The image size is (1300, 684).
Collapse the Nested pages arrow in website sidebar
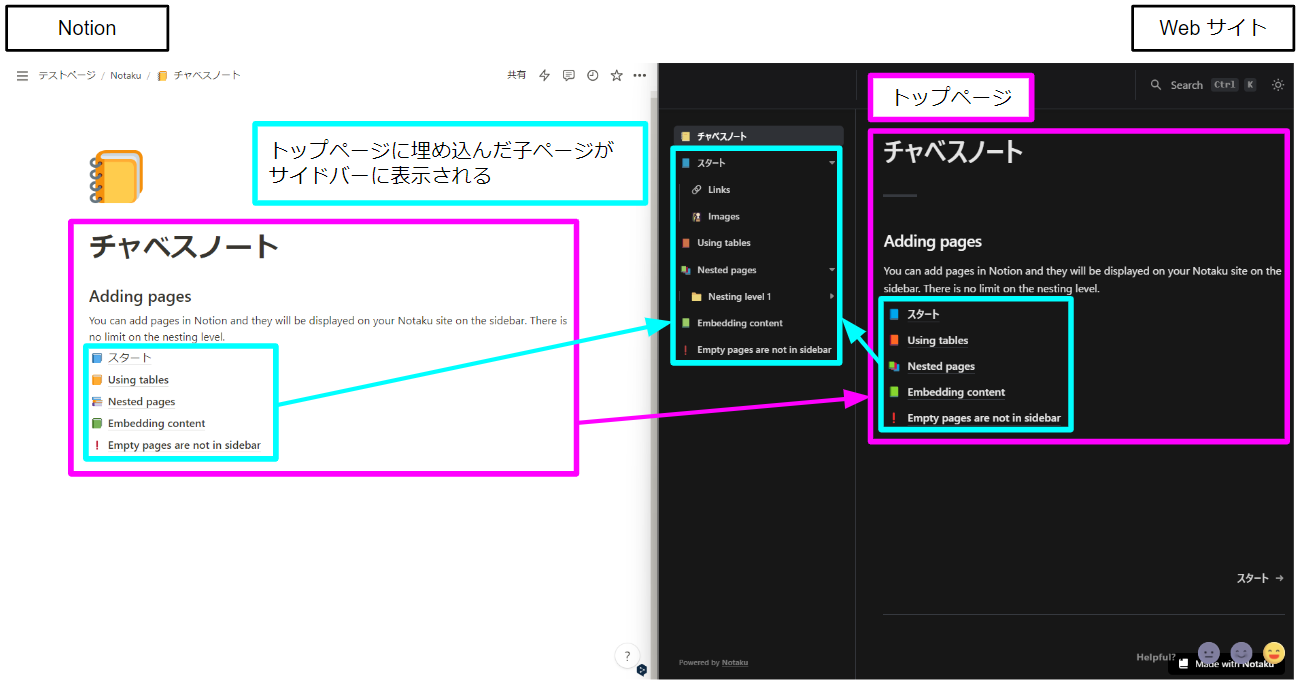tap(832, 270)
